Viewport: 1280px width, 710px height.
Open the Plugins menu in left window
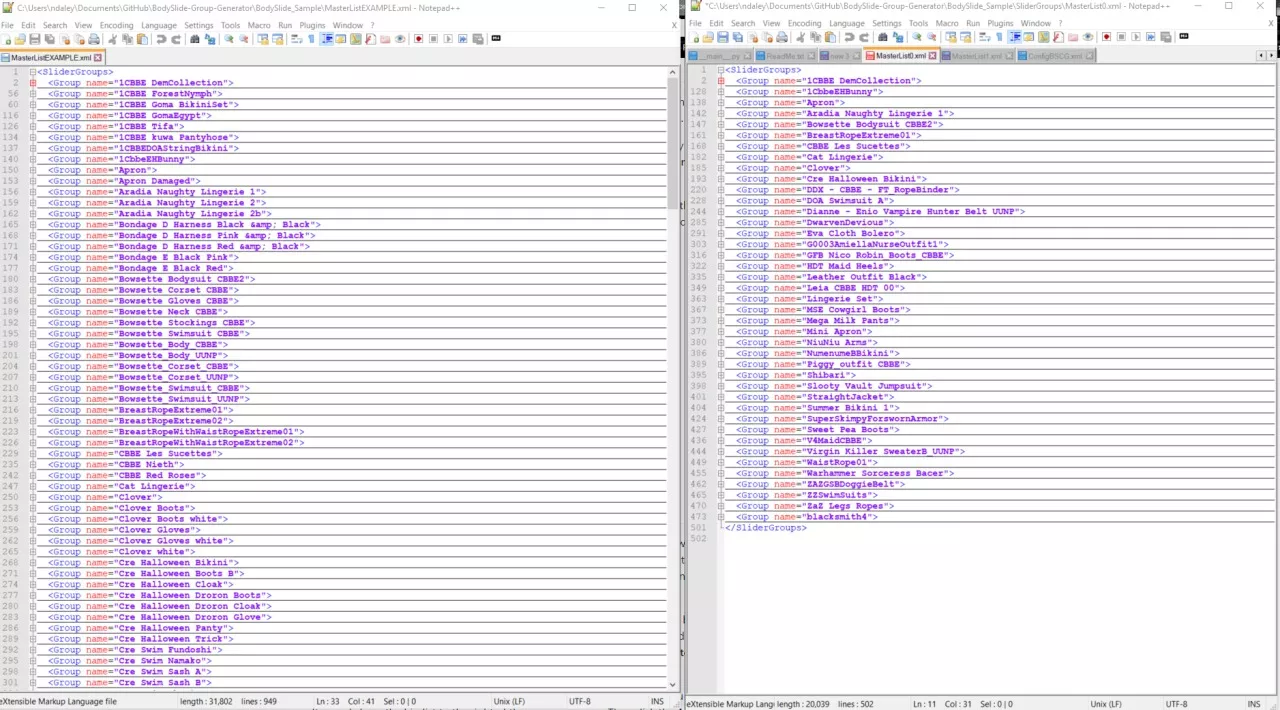[312, 25]
